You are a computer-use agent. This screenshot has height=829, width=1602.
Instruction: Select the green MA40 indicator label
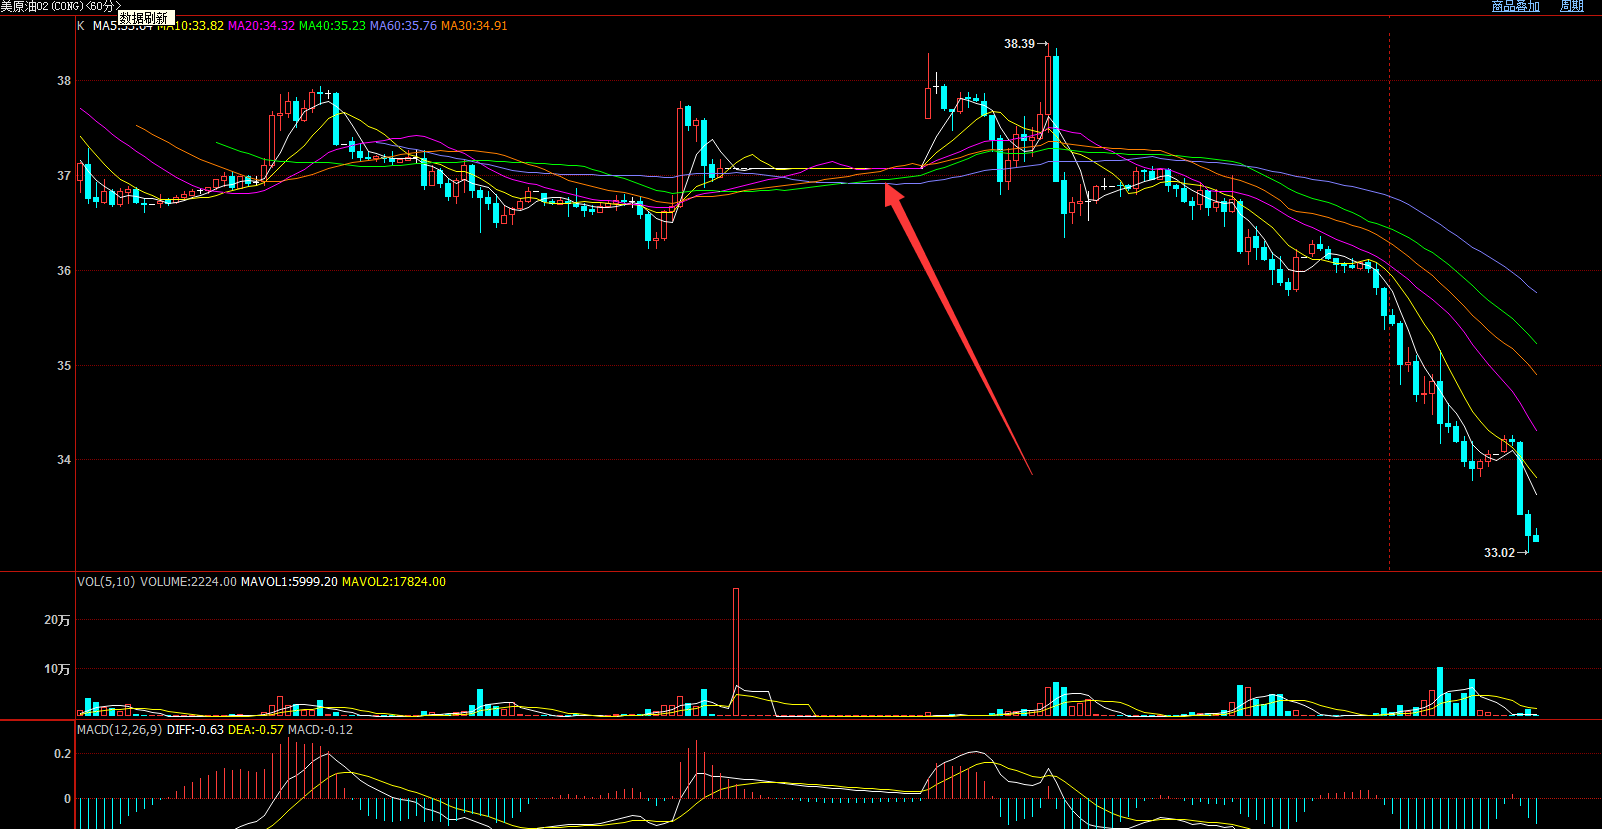click(332, 26)
